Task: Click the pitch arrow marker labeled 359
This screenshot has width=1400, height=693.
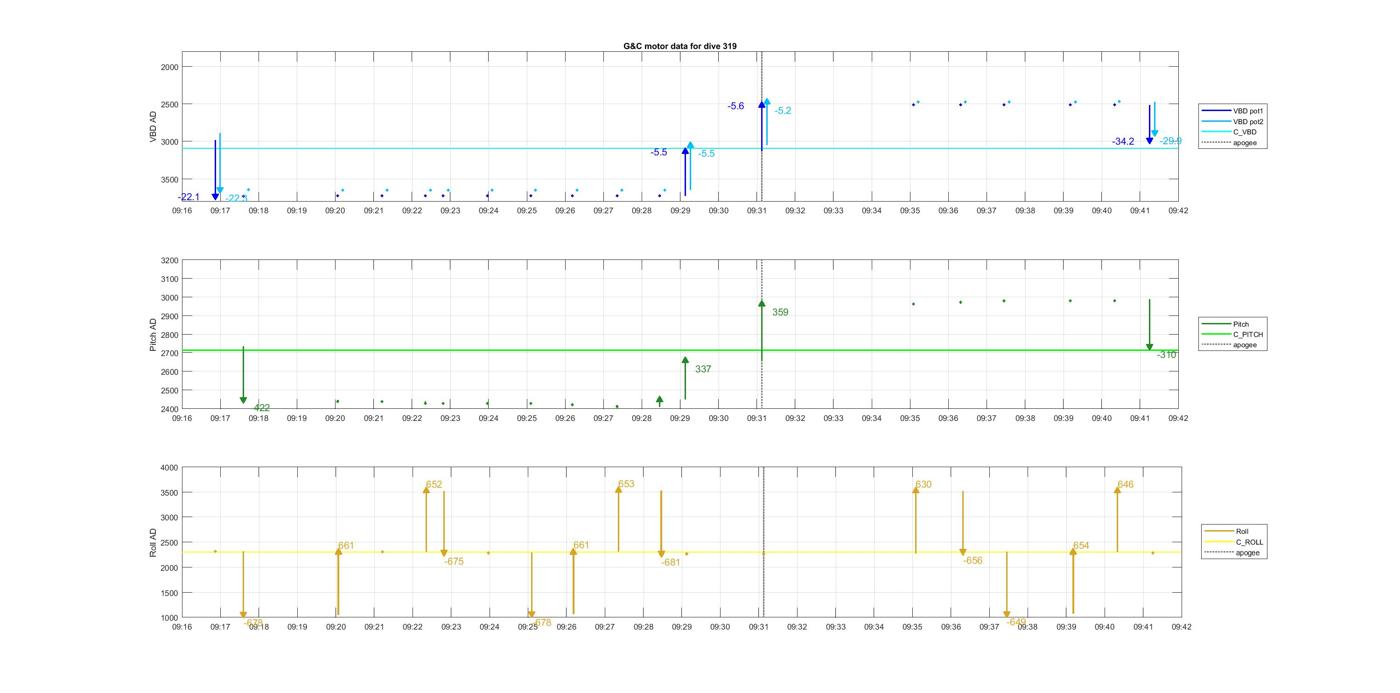Action: pyautogui.click(x=762, y=304)
